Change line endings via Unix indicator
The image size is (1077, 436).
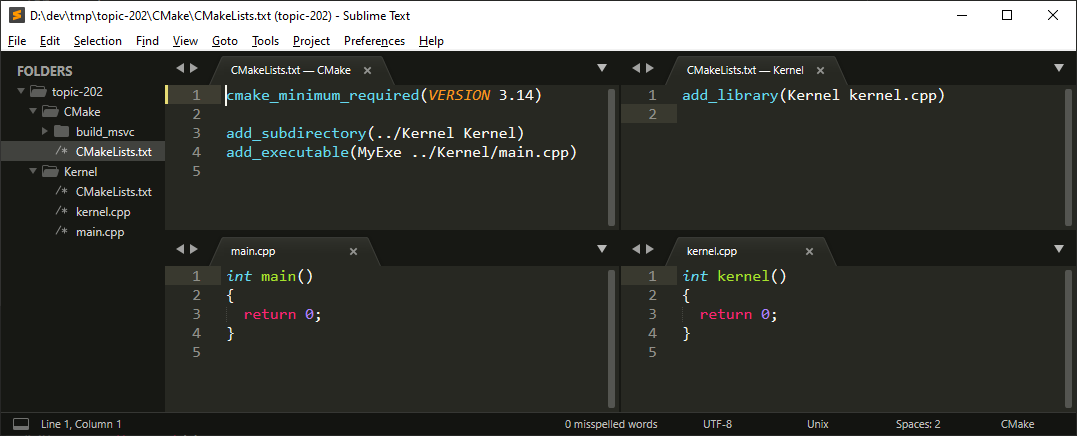(x=817, y=424)
